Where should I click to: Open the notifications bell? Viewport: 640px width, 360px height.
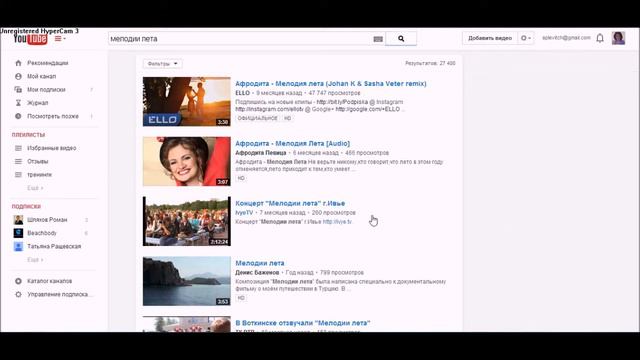tap(600, 38)
